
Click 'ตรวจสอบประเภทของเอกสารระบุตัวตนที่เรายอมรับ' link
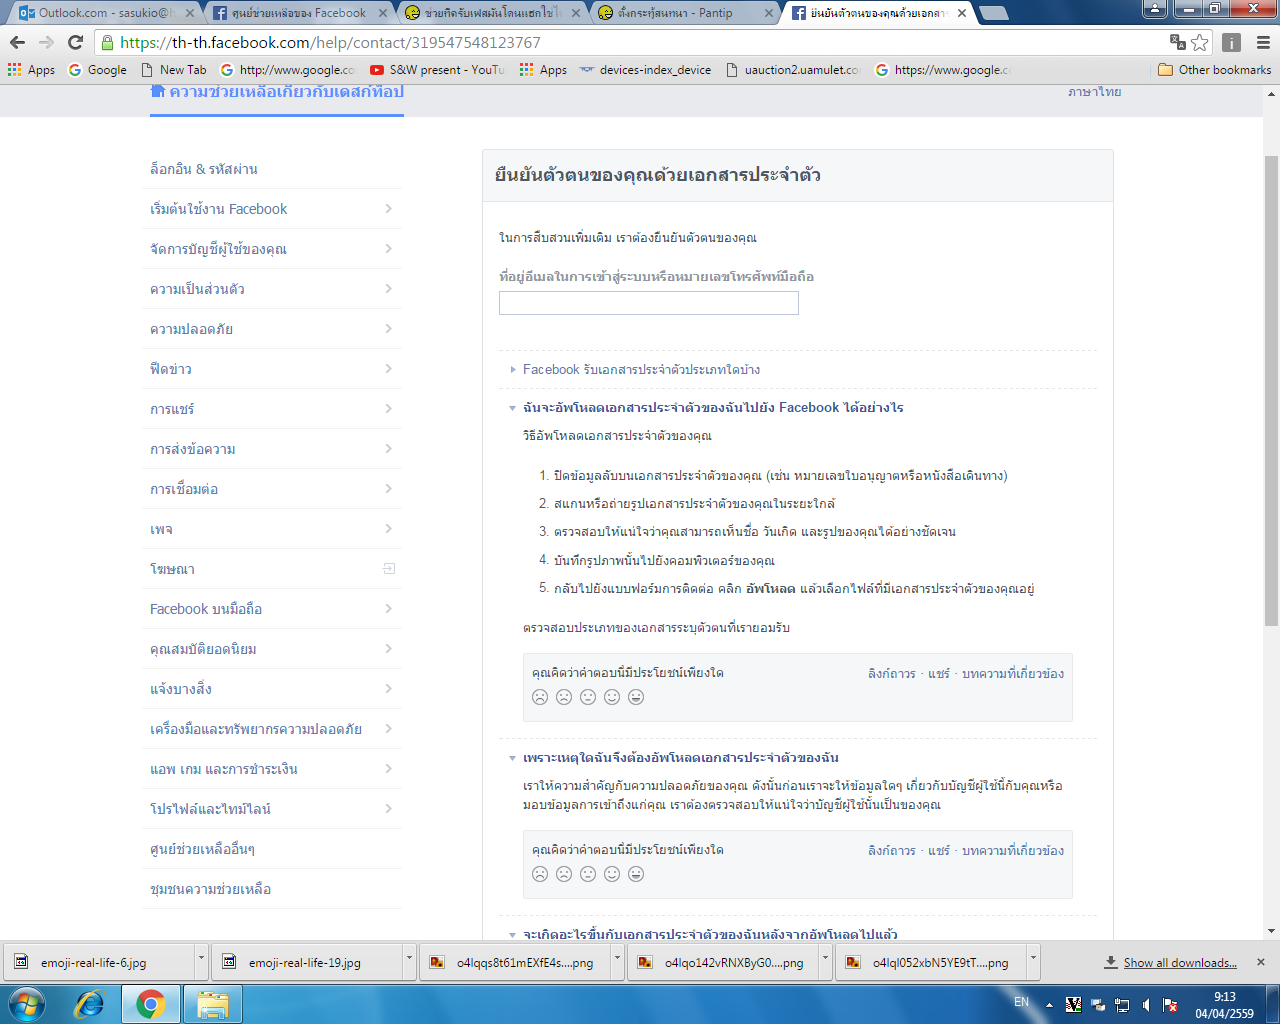point(657,627)
